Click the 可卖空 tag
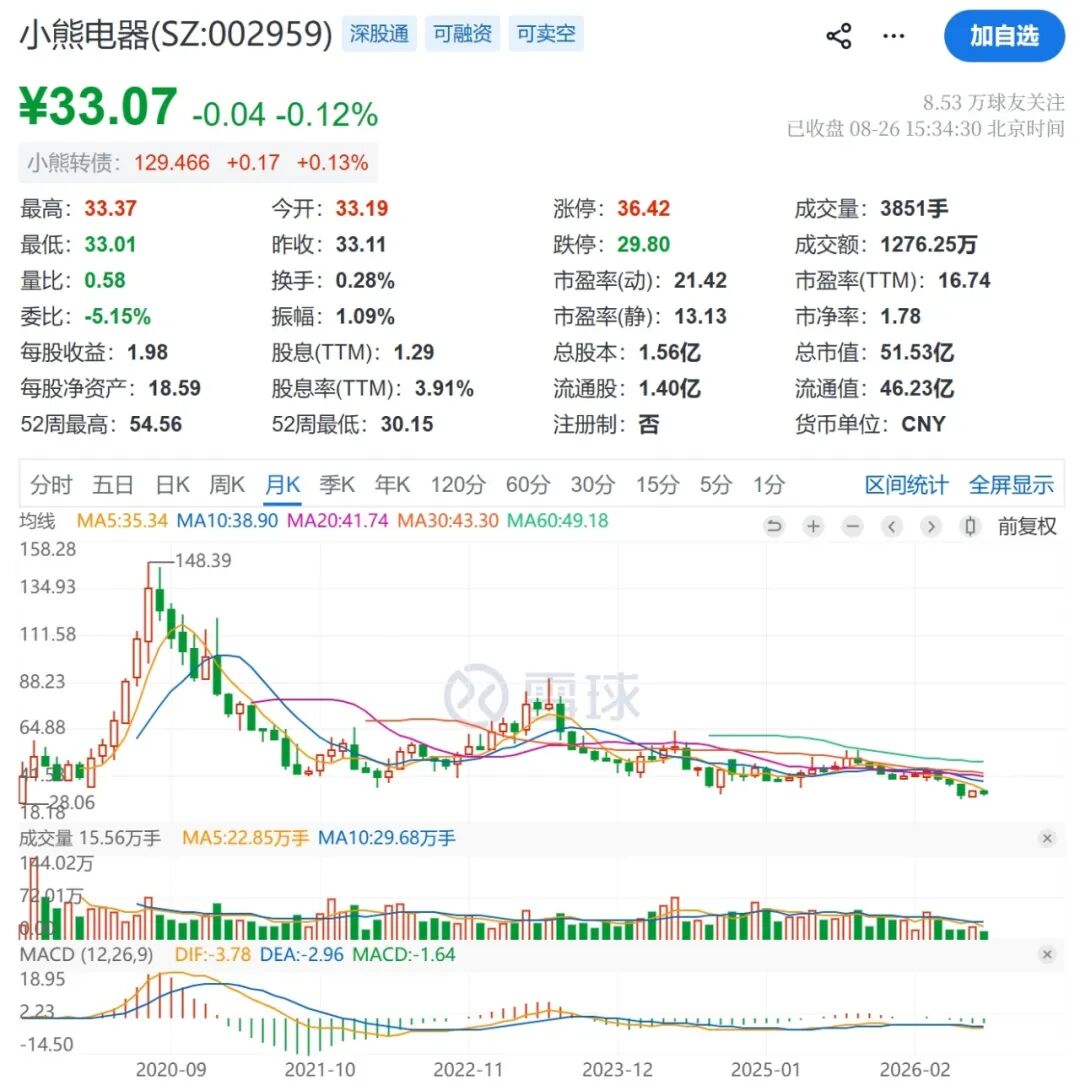Viewport: 1080px width, 1091px height. pyautogui.click(x=546, y=33)
